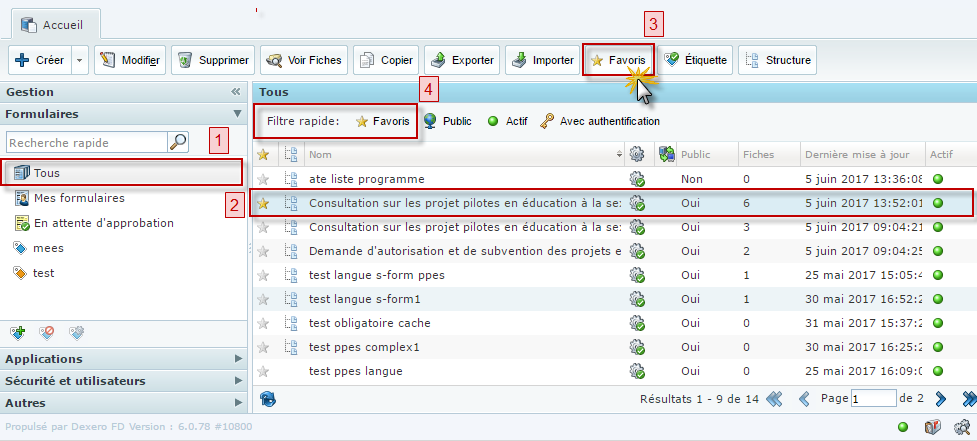
Task: Click the Supprimer toolbar button
Action: click(x=213, y=60)
